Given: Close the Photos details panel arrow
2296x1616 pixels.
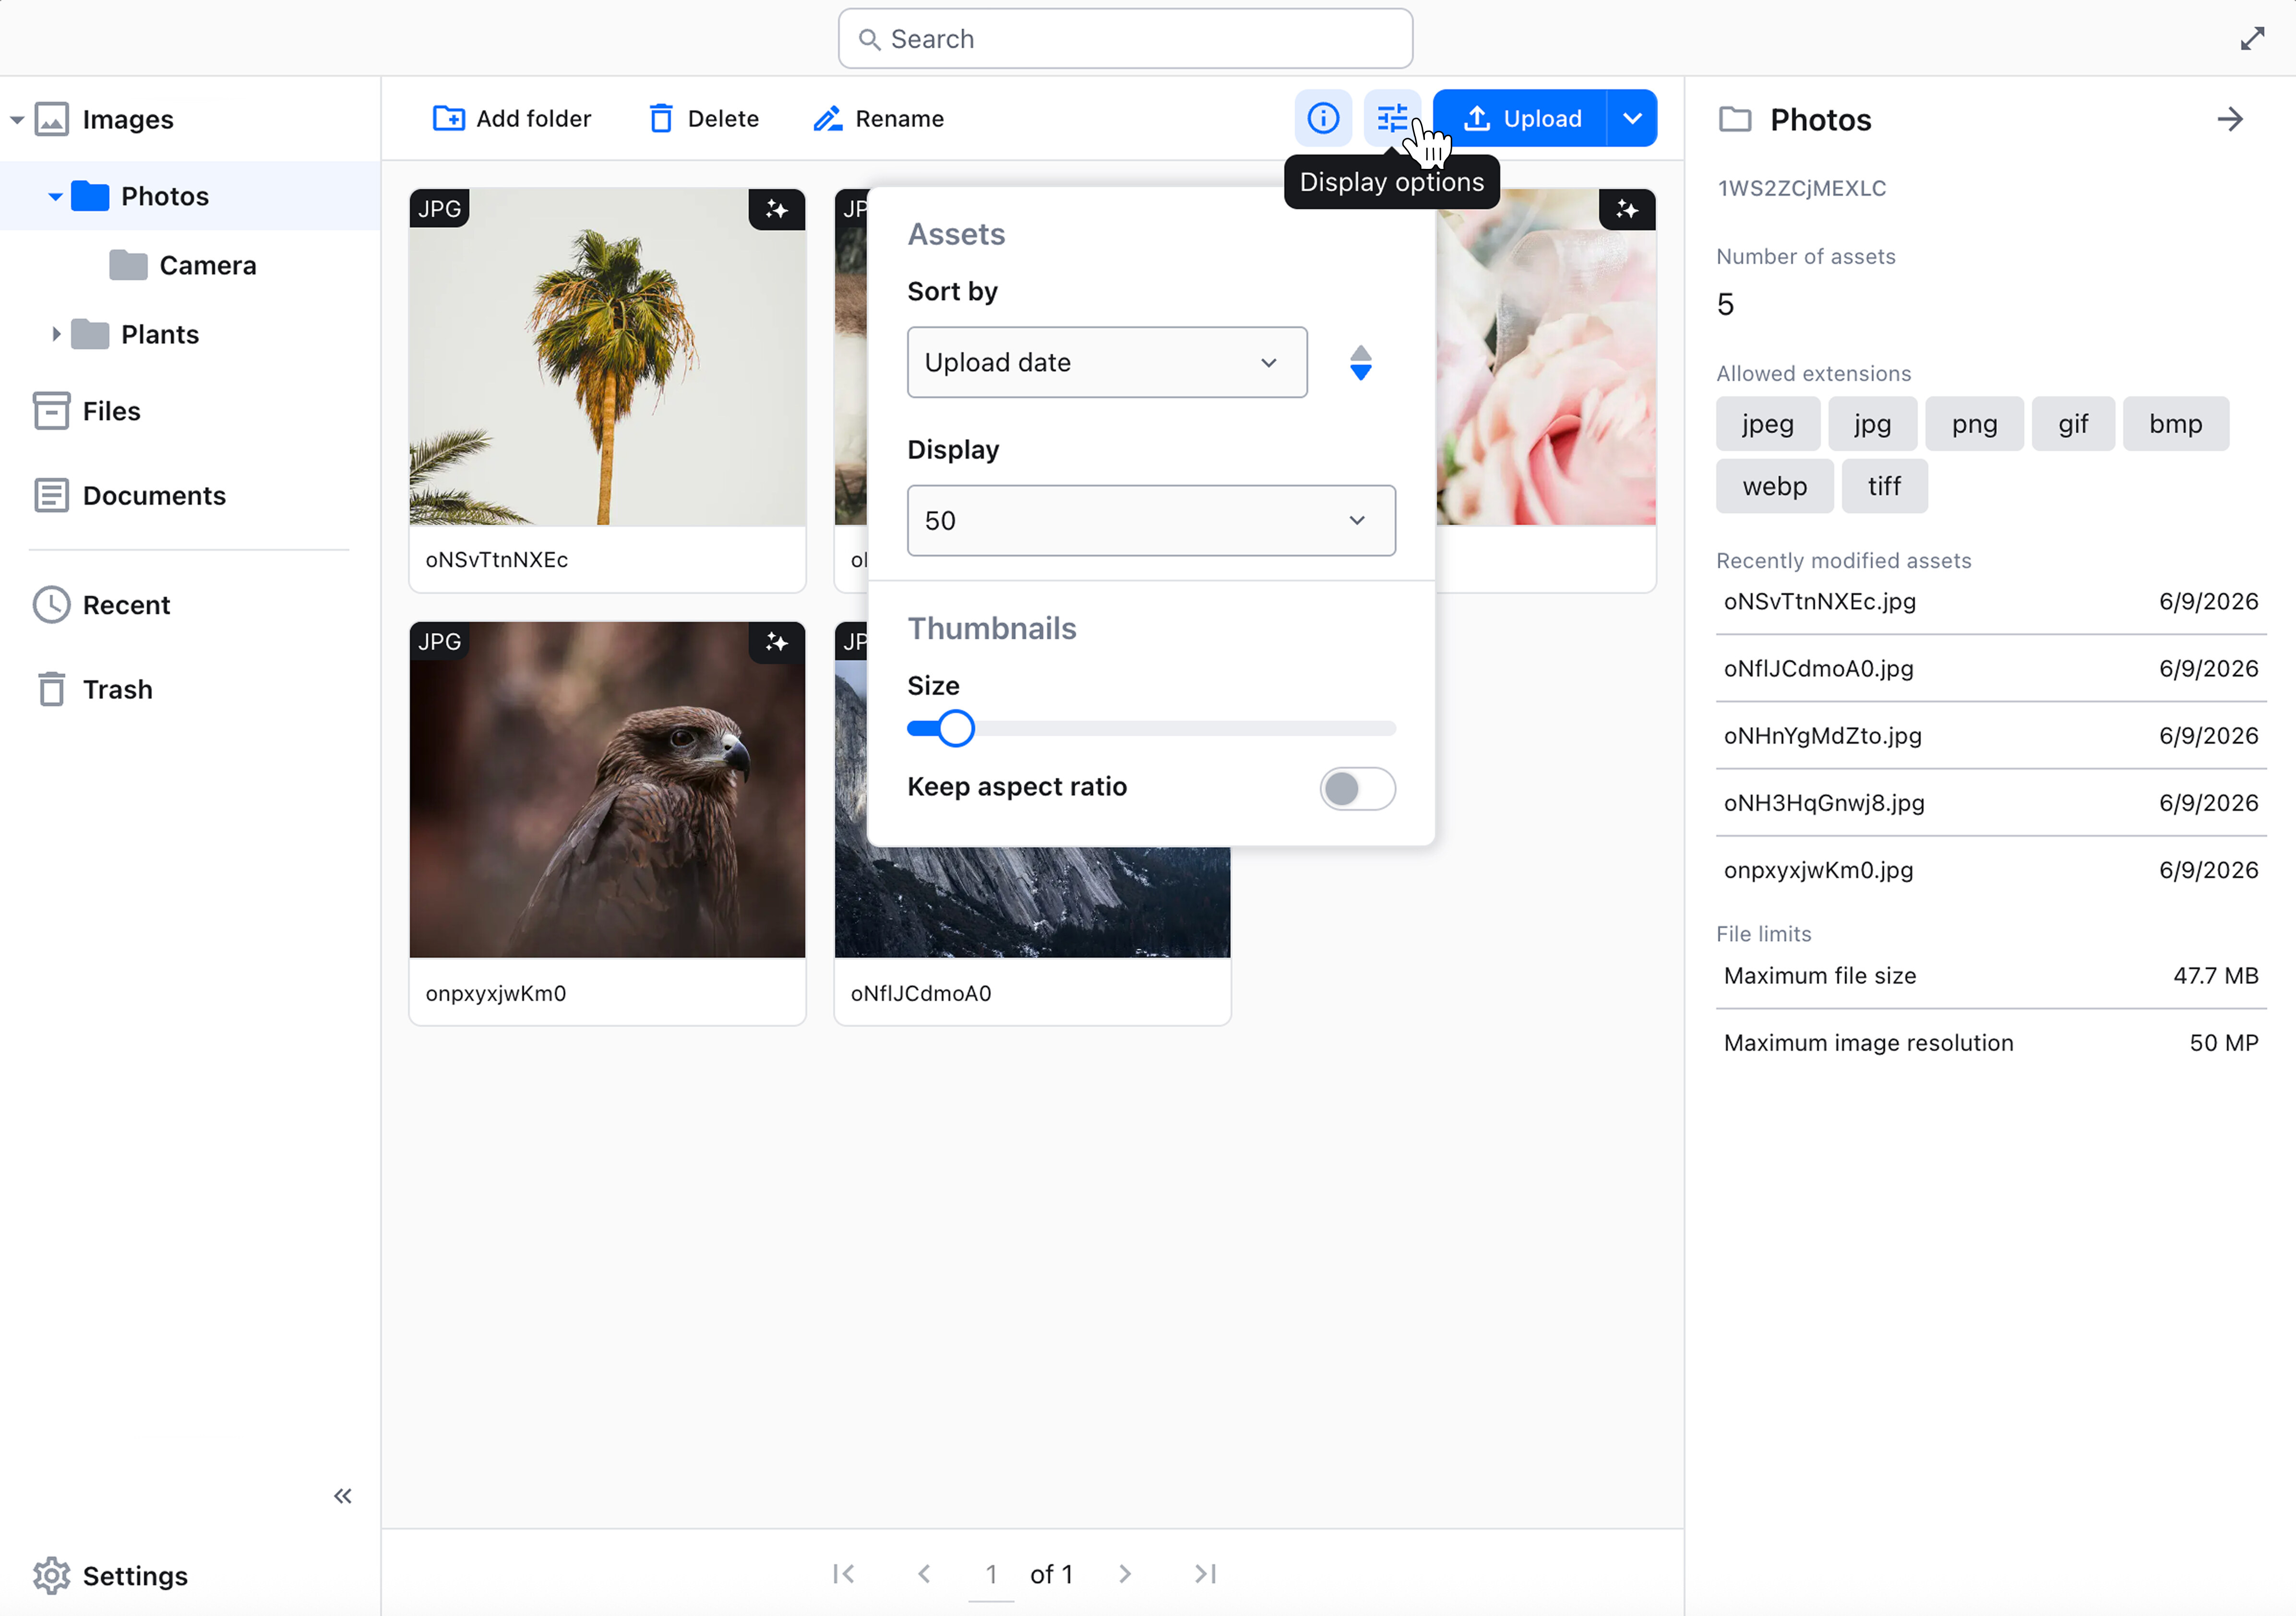Looking at the screenshot, I should pos(2230,119).
